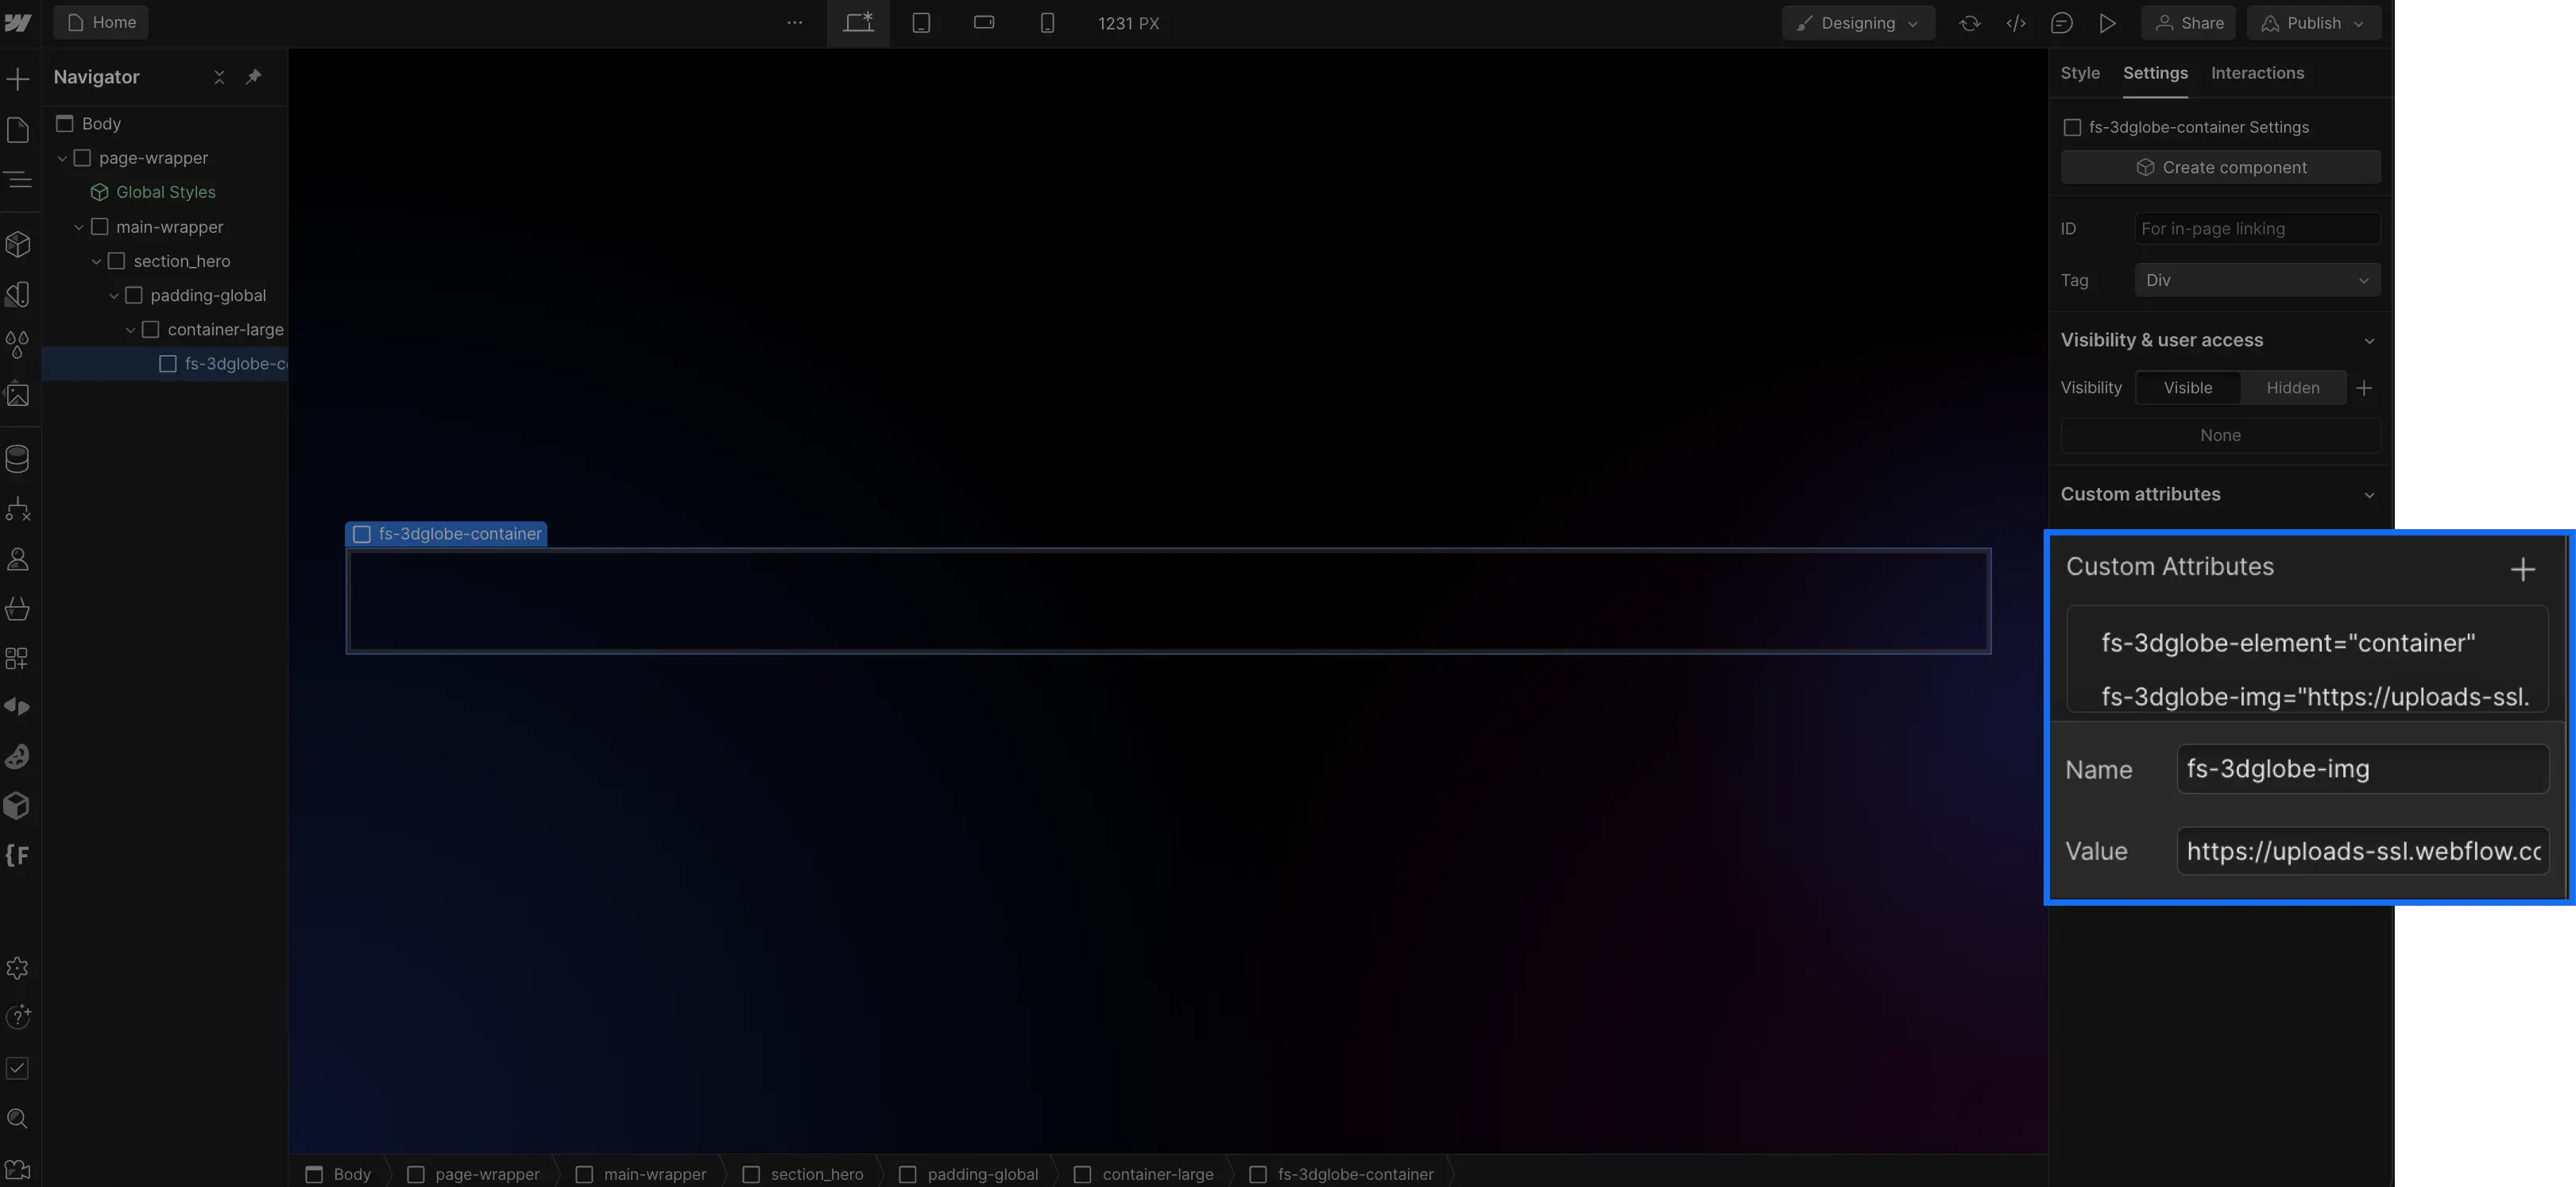2576x1187 pixels.
Task: Open the Home page tab
Action: click(101, 23)
